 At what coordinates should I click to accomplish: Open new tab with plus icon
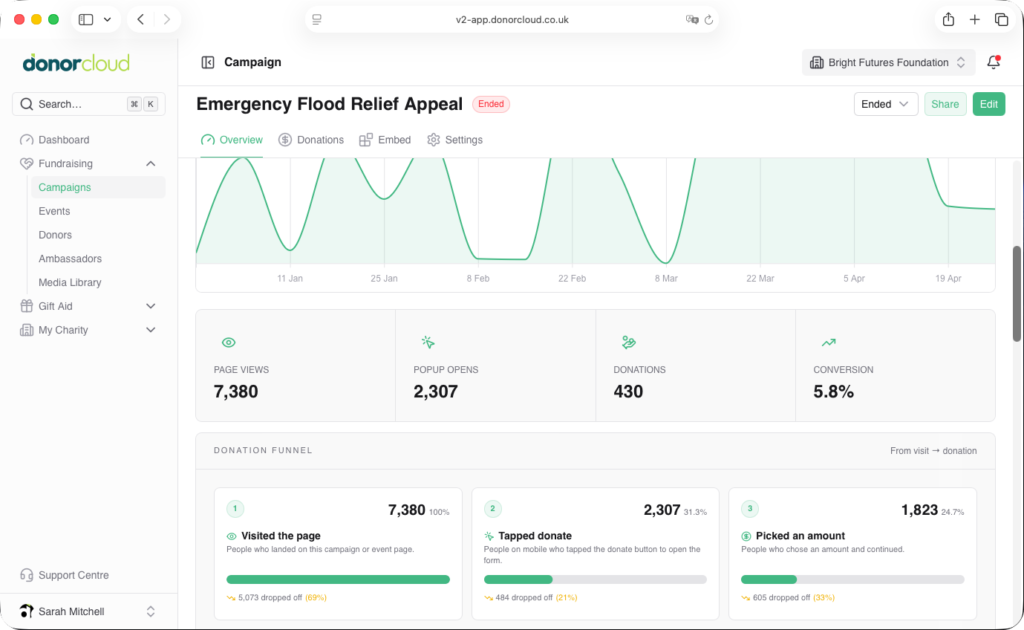click(x=974, y=20)
